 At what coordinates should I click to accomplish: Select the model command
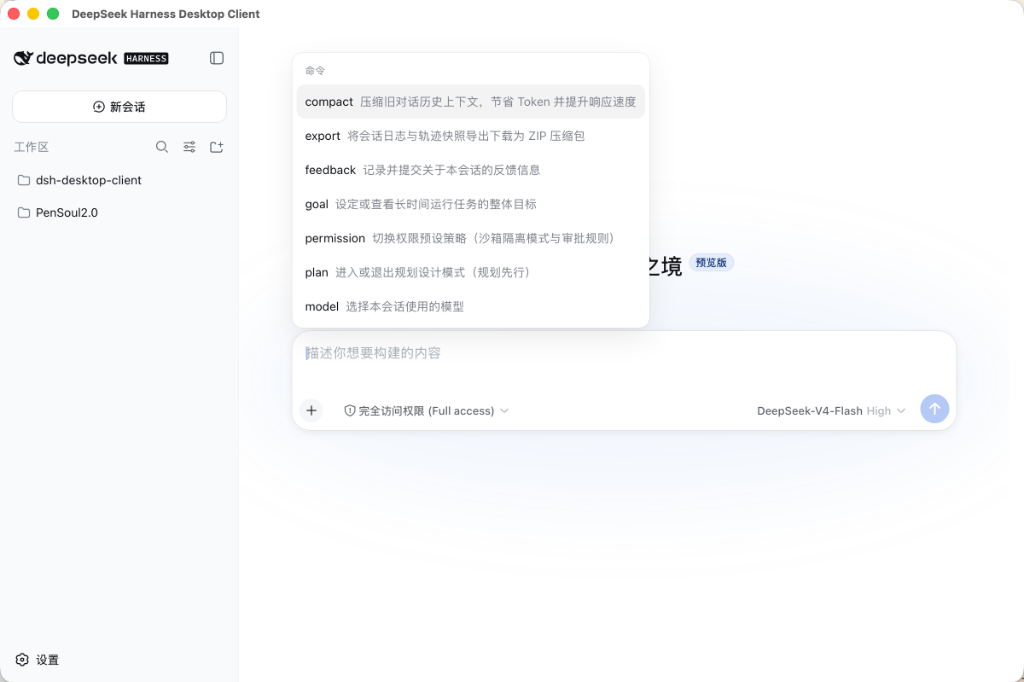pos(471,306)
